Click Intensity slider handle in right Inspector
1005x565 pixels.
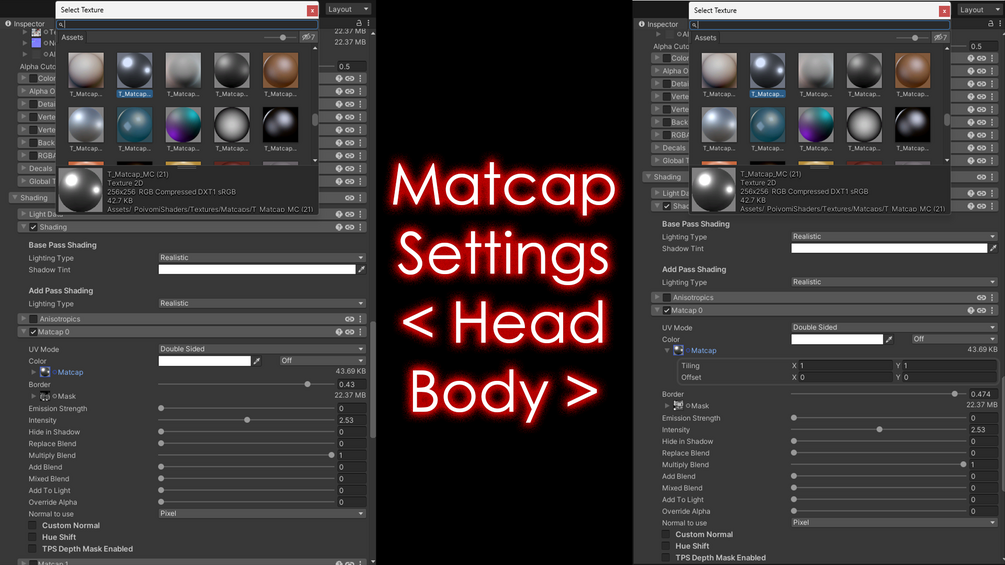click(x=879, y=429)
